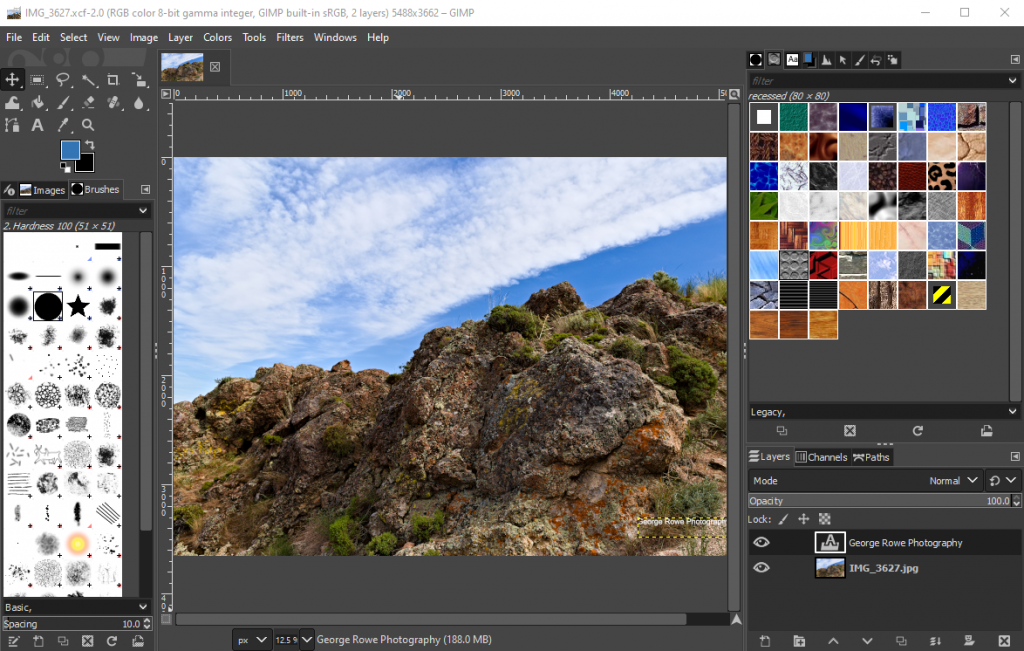Click the blue foreground color swatch
This screenshot has height=651, width=1024.
pos(70,150)
